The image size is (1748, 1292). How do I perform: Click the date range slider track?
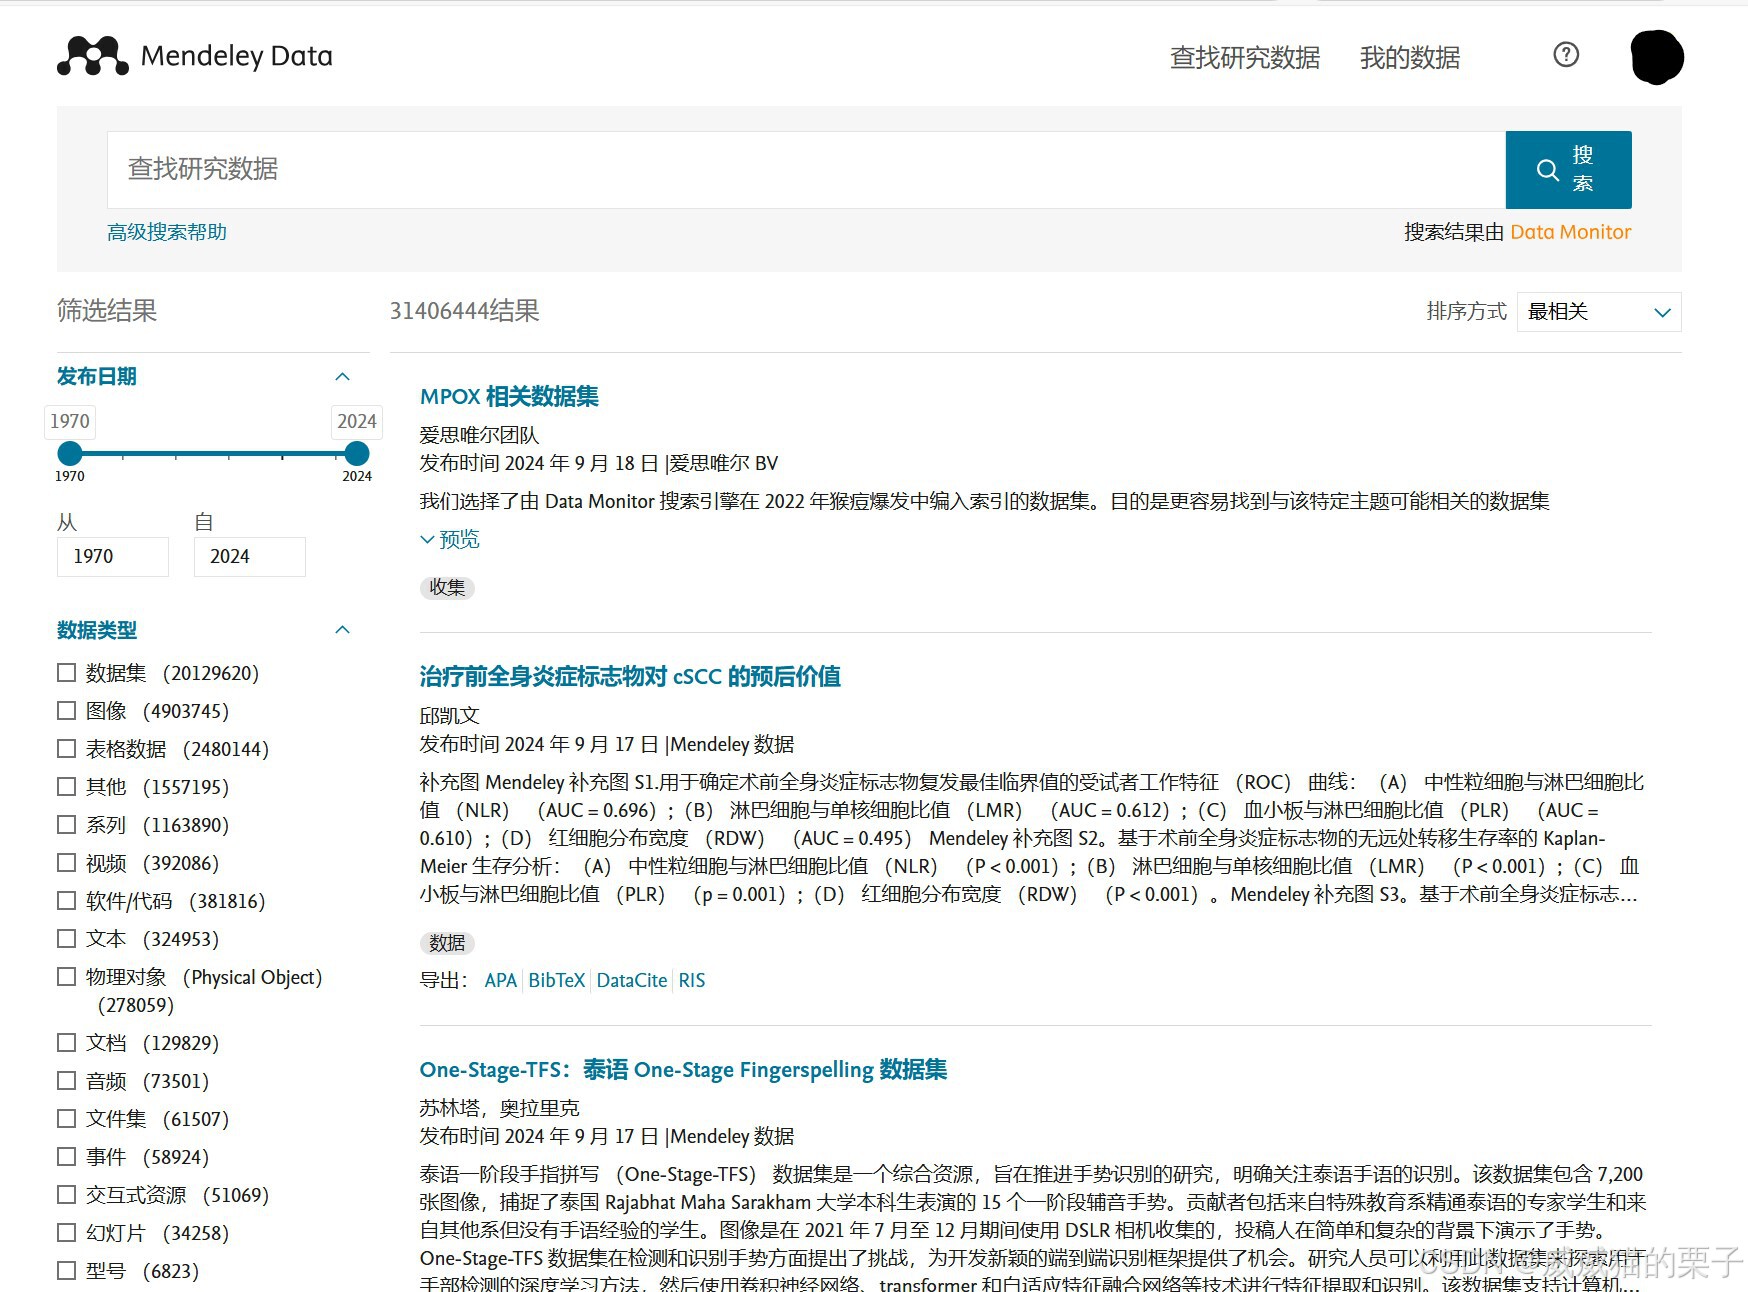(213, 454)
